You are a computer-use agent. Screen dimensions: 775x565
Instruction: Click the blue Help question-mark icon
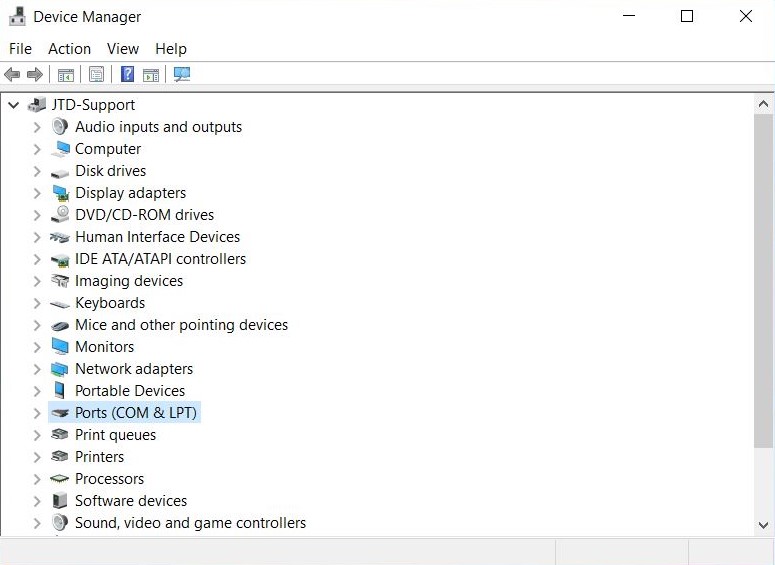128,74
